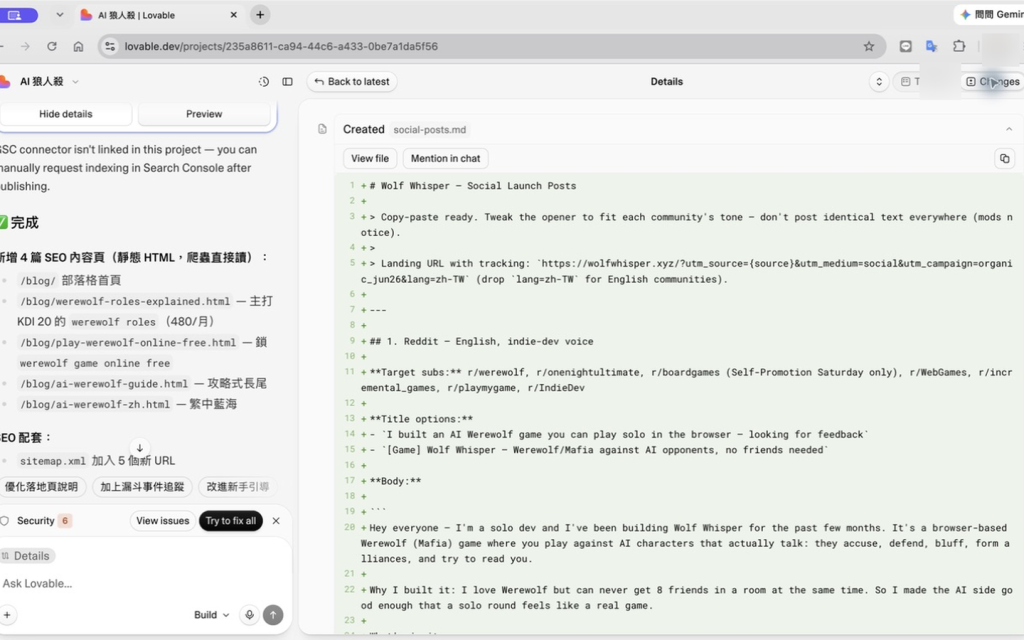1024x640 pixels.
Task: Click the send message arrow button
Action: (x=273, y=615)
